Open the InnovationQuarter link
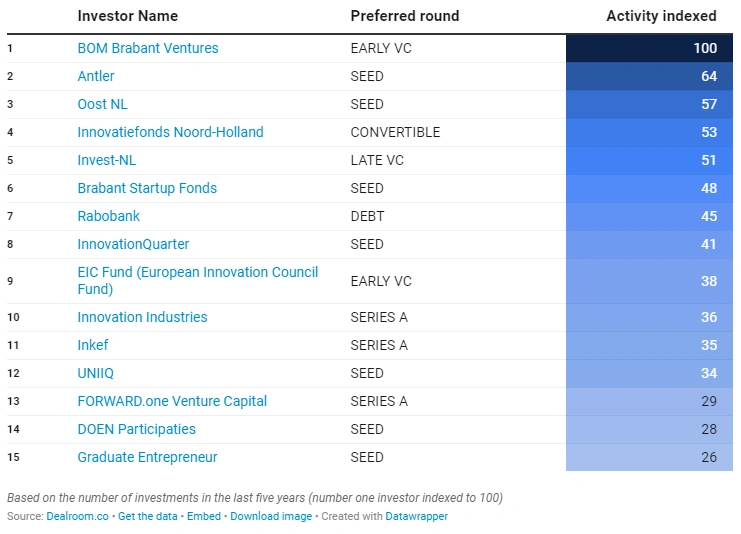 (133, 244)
